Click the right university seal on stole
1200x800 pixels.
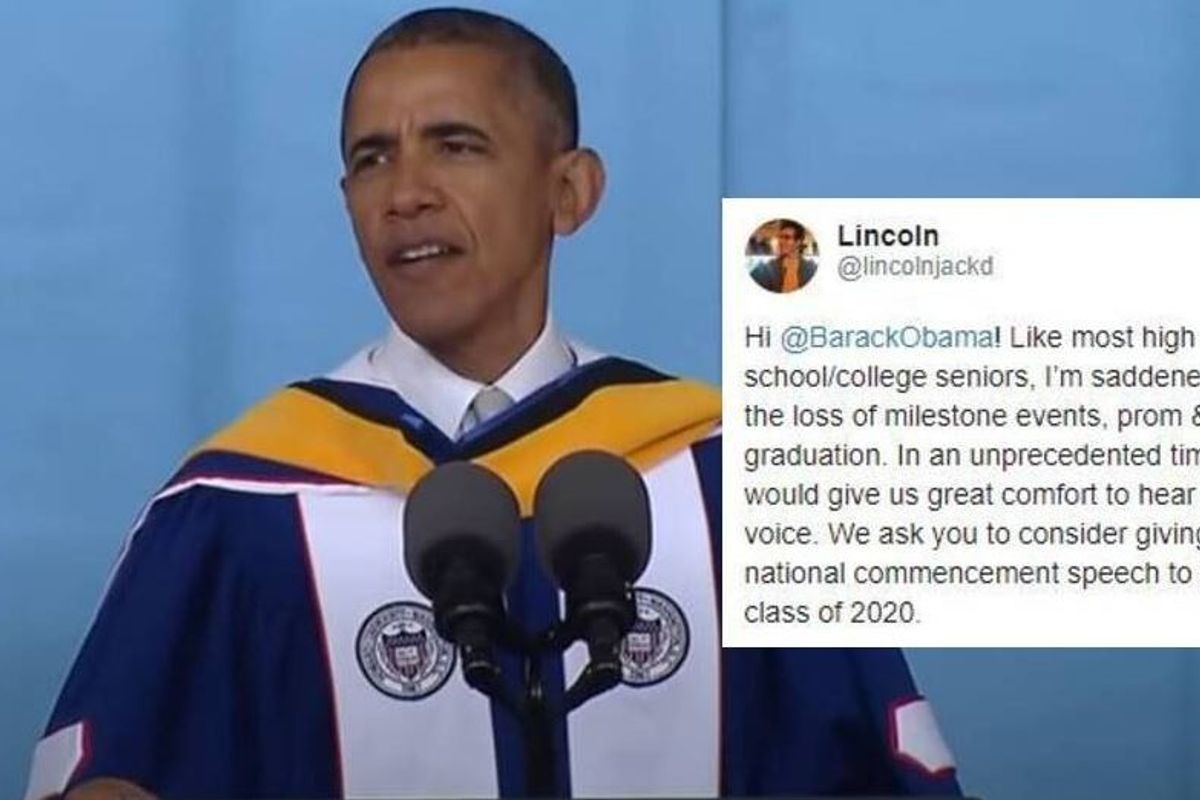point(654,637)
